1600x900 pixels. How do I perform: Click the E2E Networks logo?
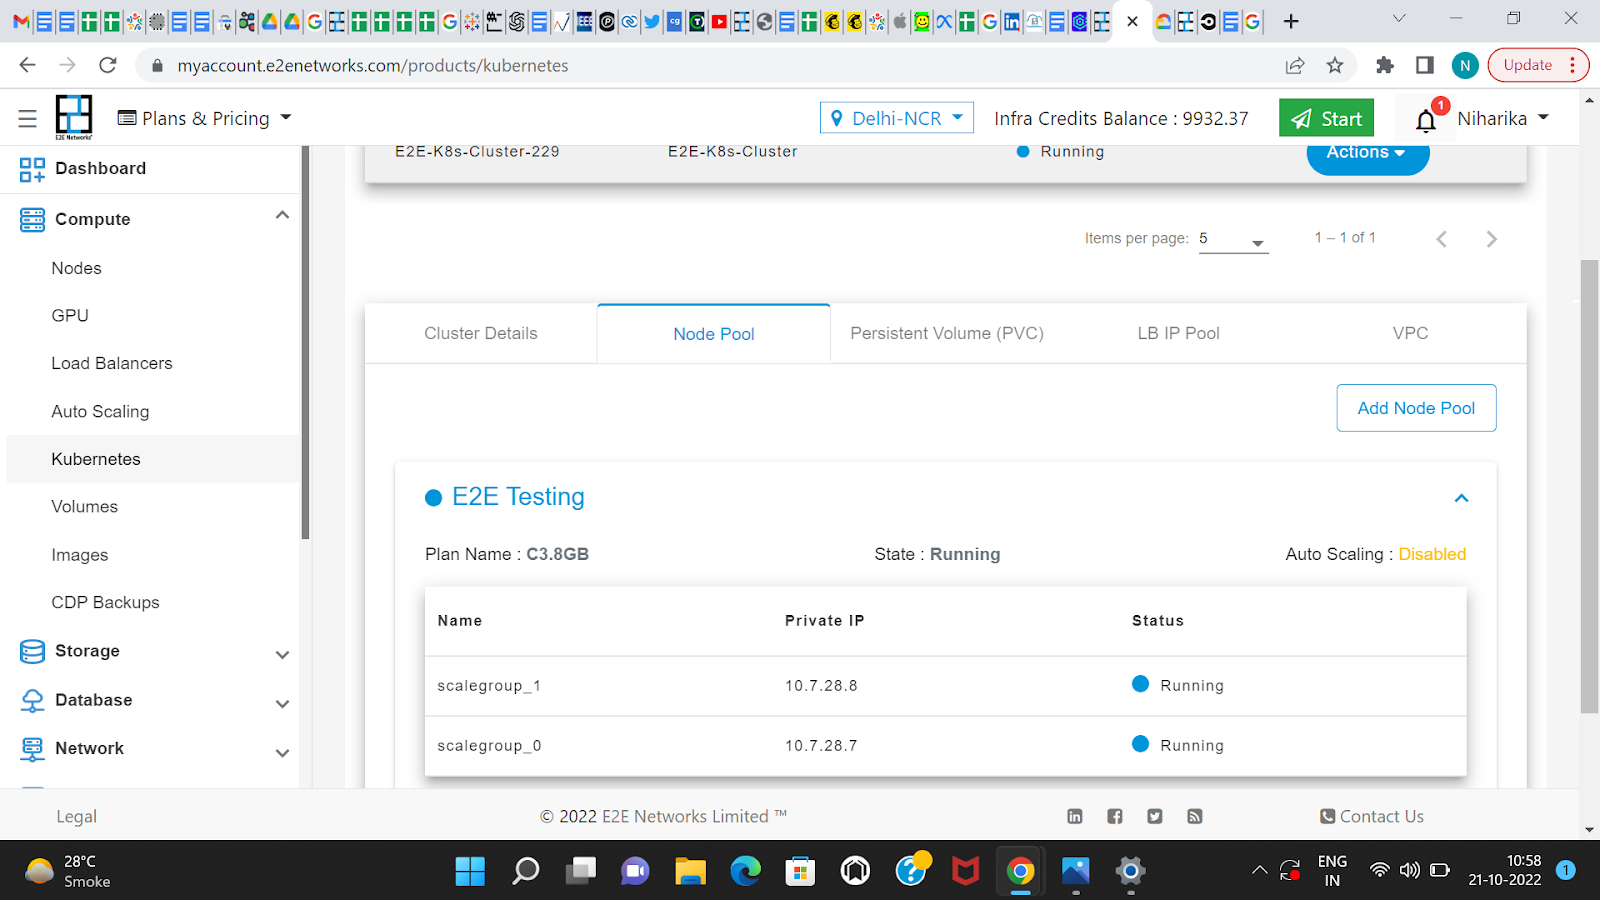tap(74, 117)
